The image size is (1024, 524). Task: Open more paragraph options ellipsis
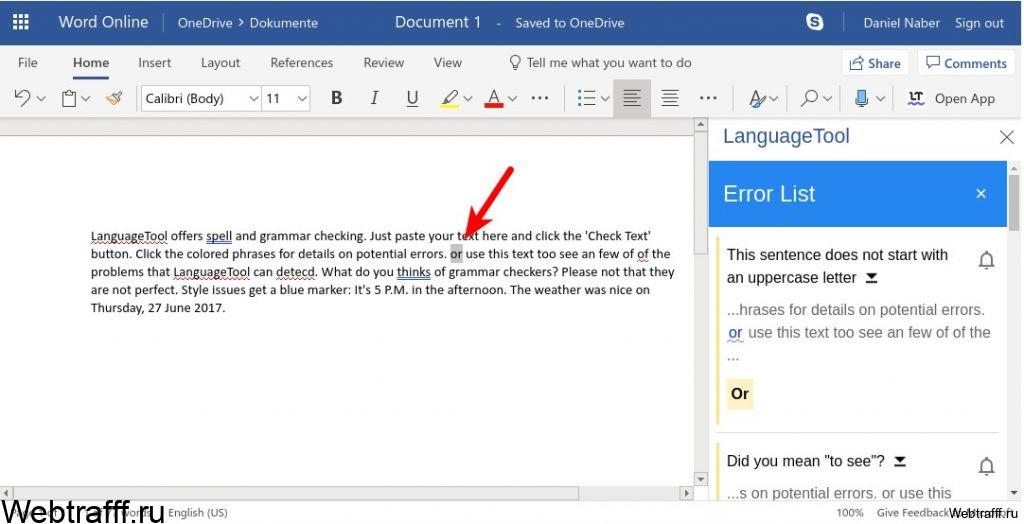pos(708,99)
